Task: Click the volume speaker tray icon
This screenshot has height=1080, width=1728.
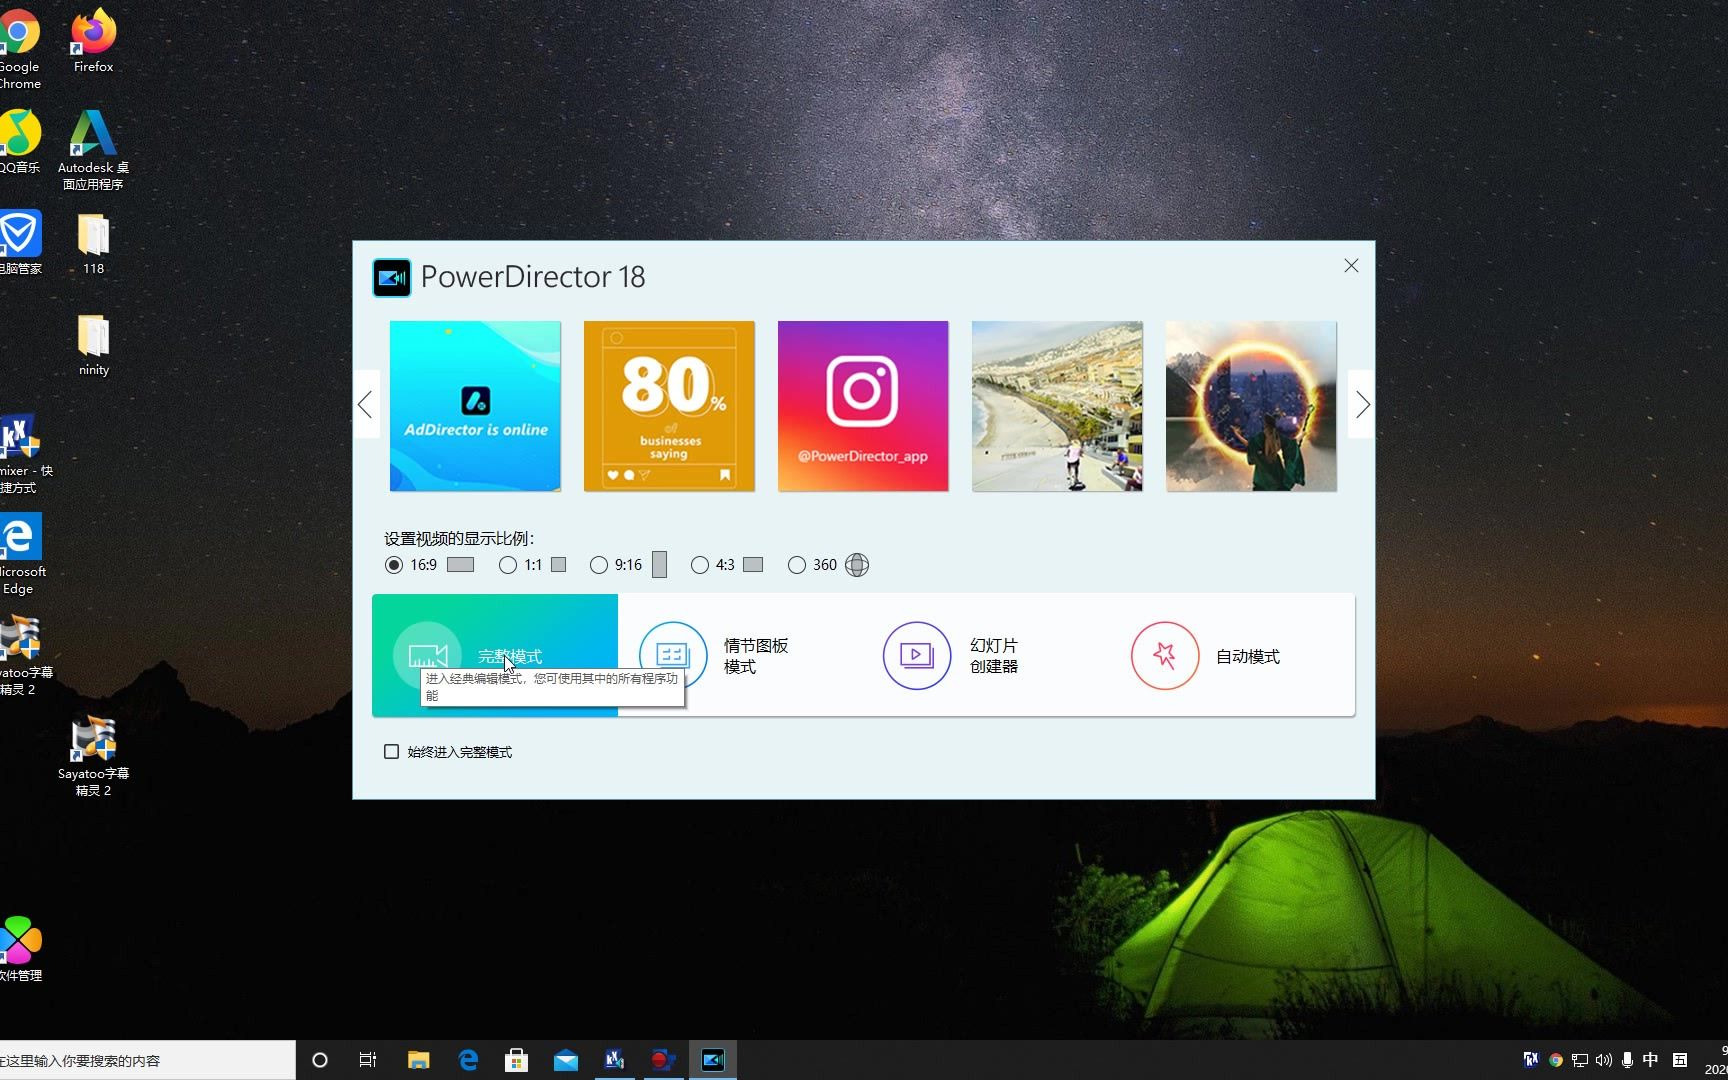Action: pyautogui.click(x=1604, y=1060)
